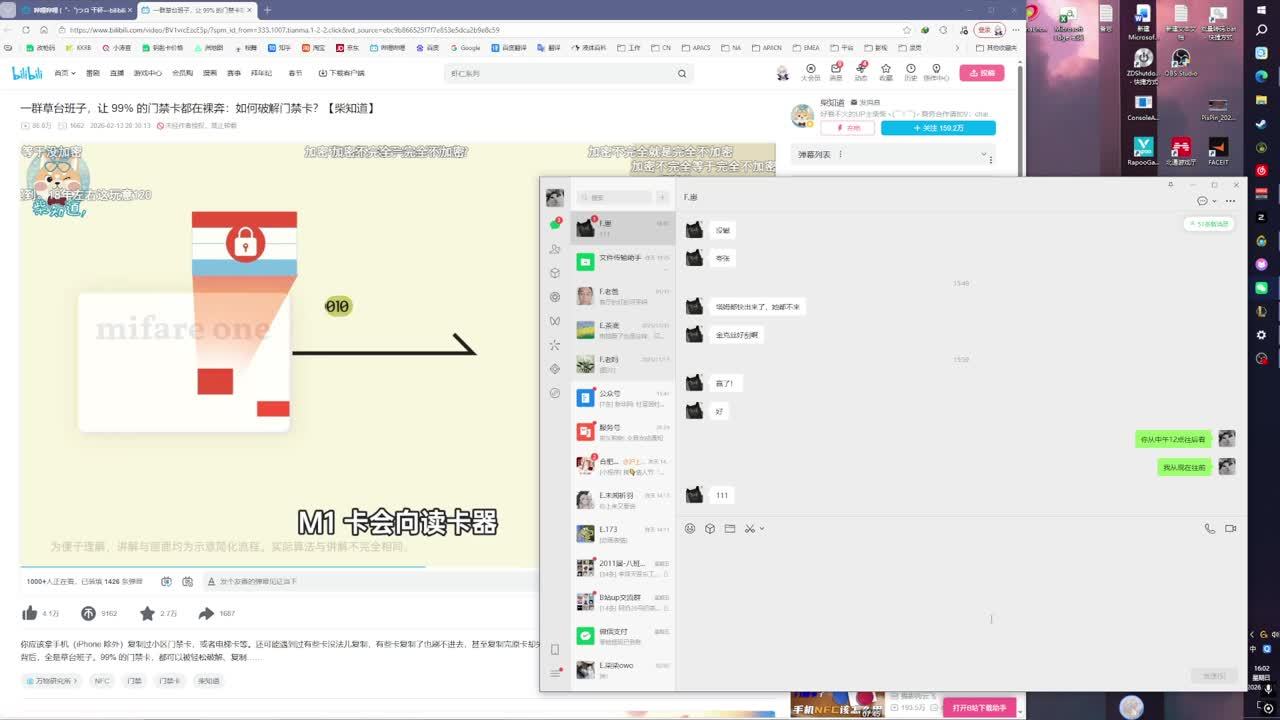Open the file folder icon in chat toolbar
Viewport: 1280px width, 720px height.
coord(730,528)
